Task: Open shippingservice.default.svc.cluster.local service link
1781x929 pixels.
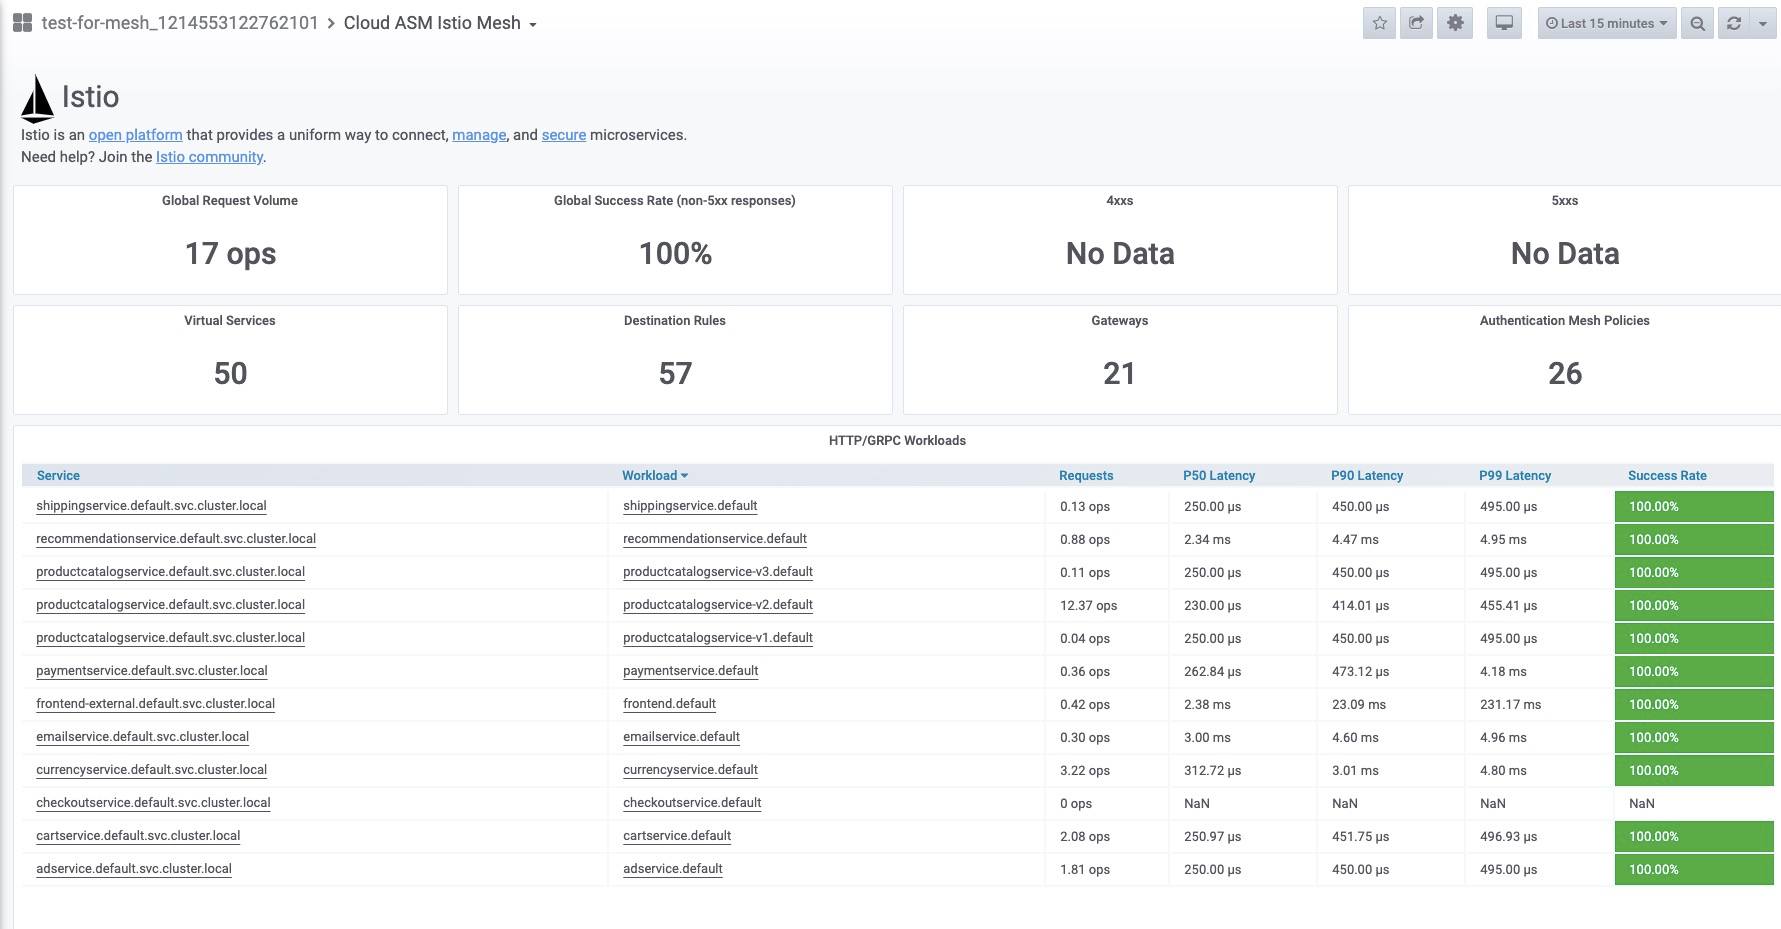Action: pos(151,506)
